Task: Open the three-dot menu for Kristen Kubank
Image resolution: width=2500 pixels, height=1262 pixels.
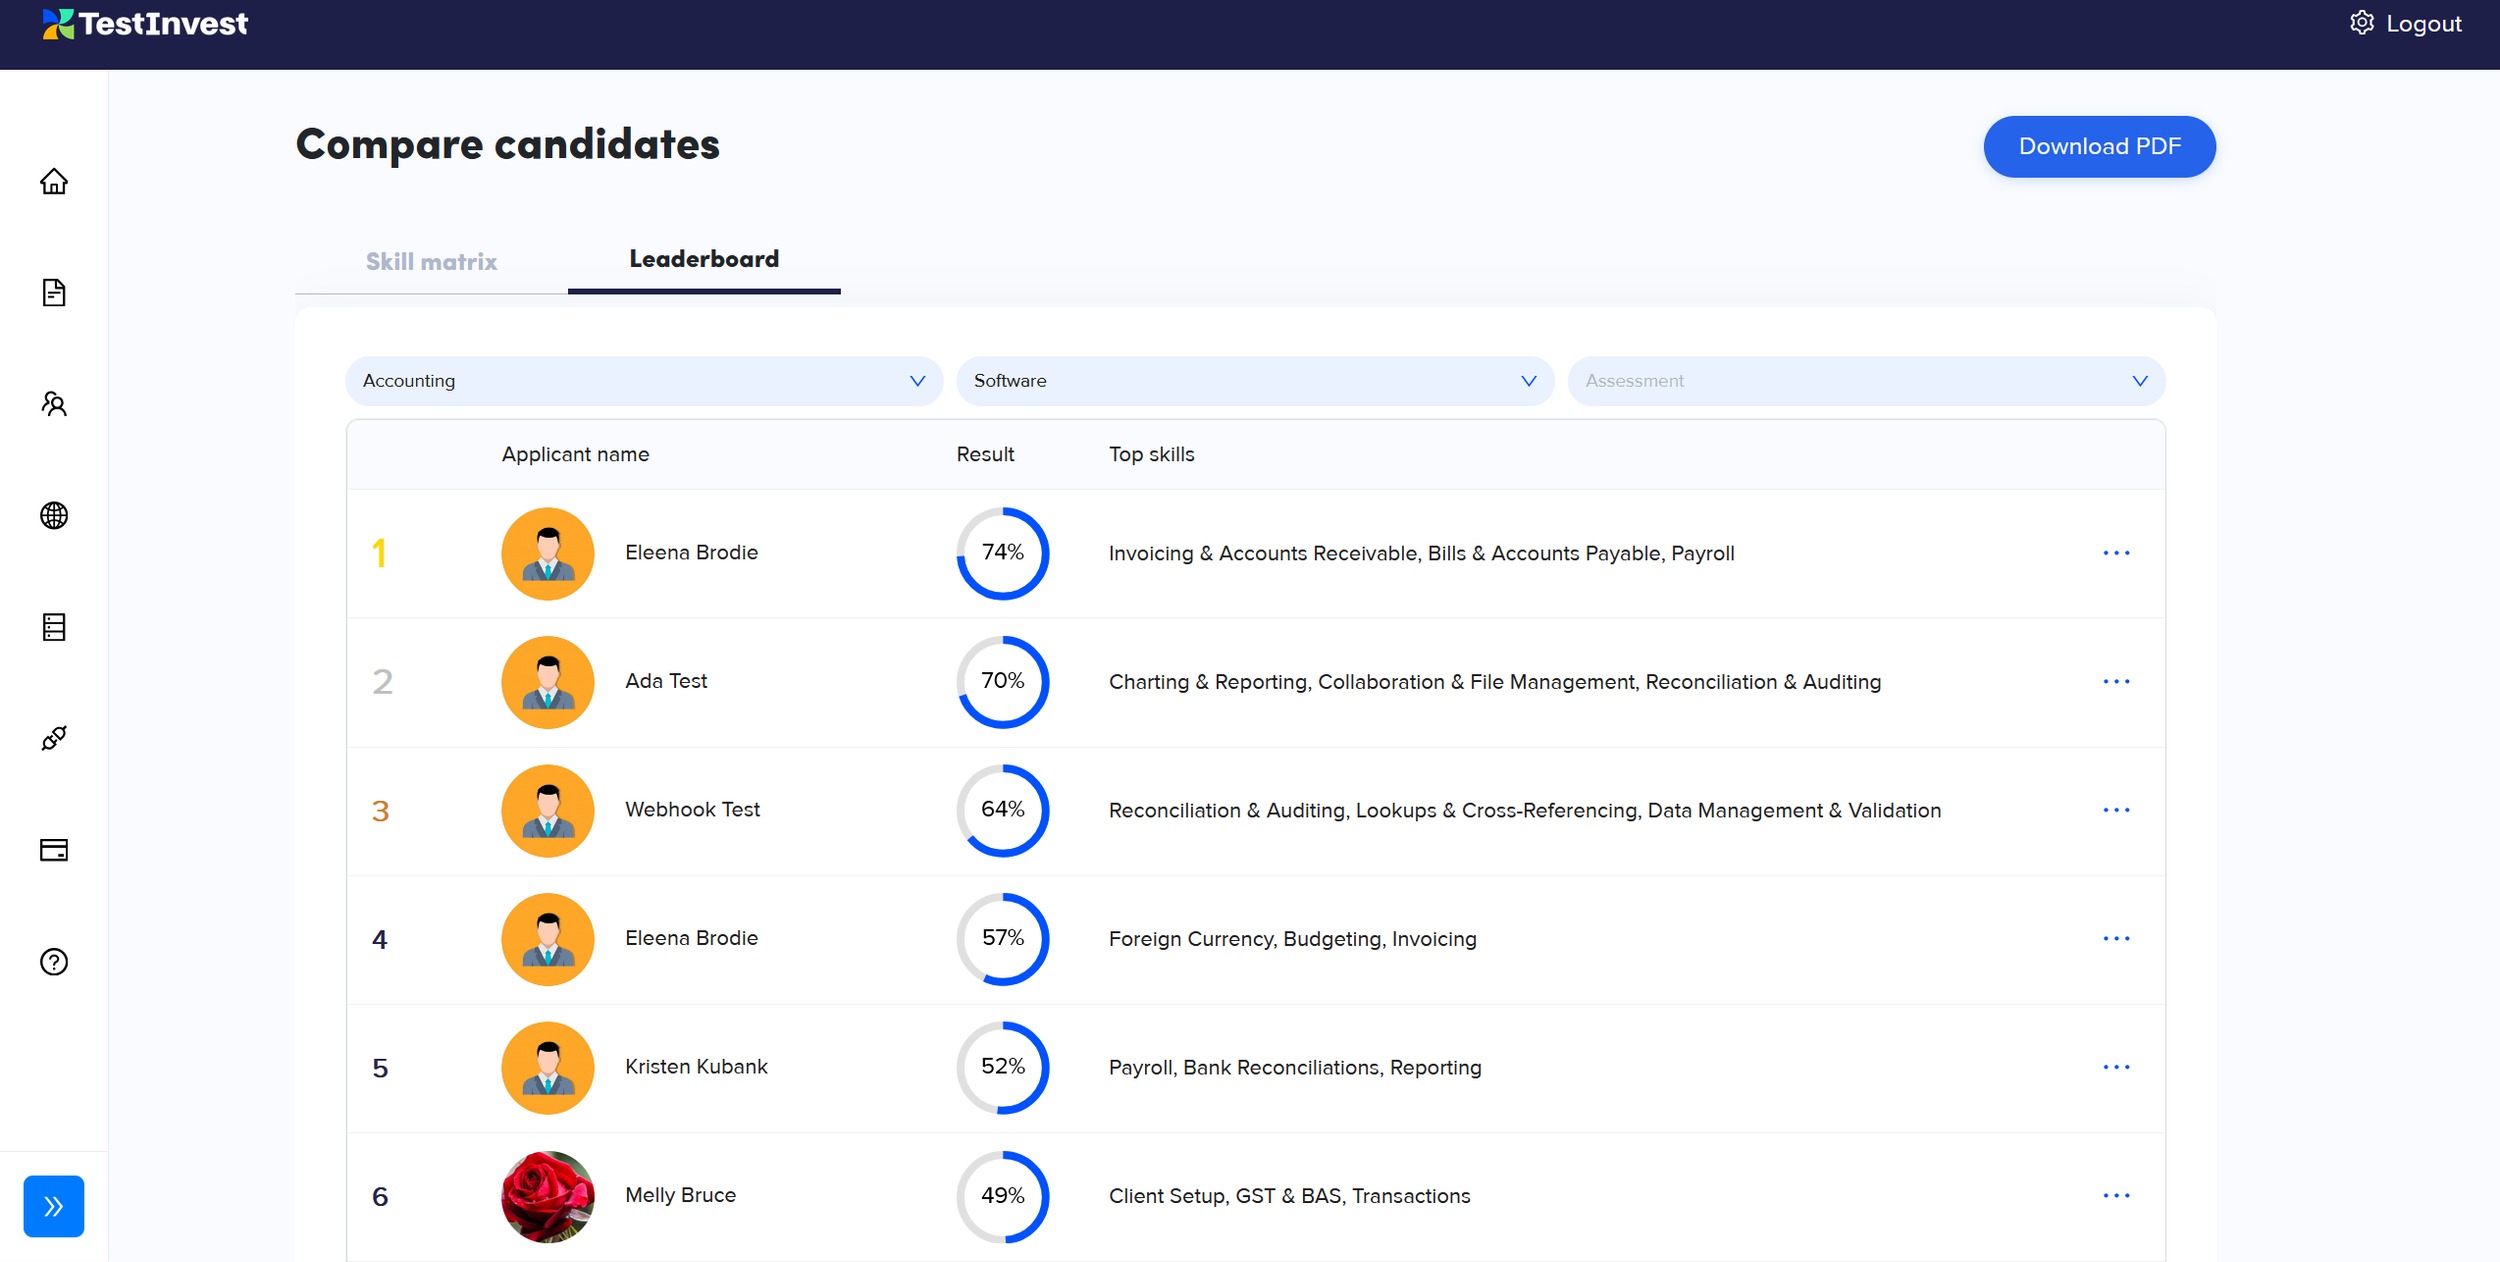Action: (2116, 1068)
